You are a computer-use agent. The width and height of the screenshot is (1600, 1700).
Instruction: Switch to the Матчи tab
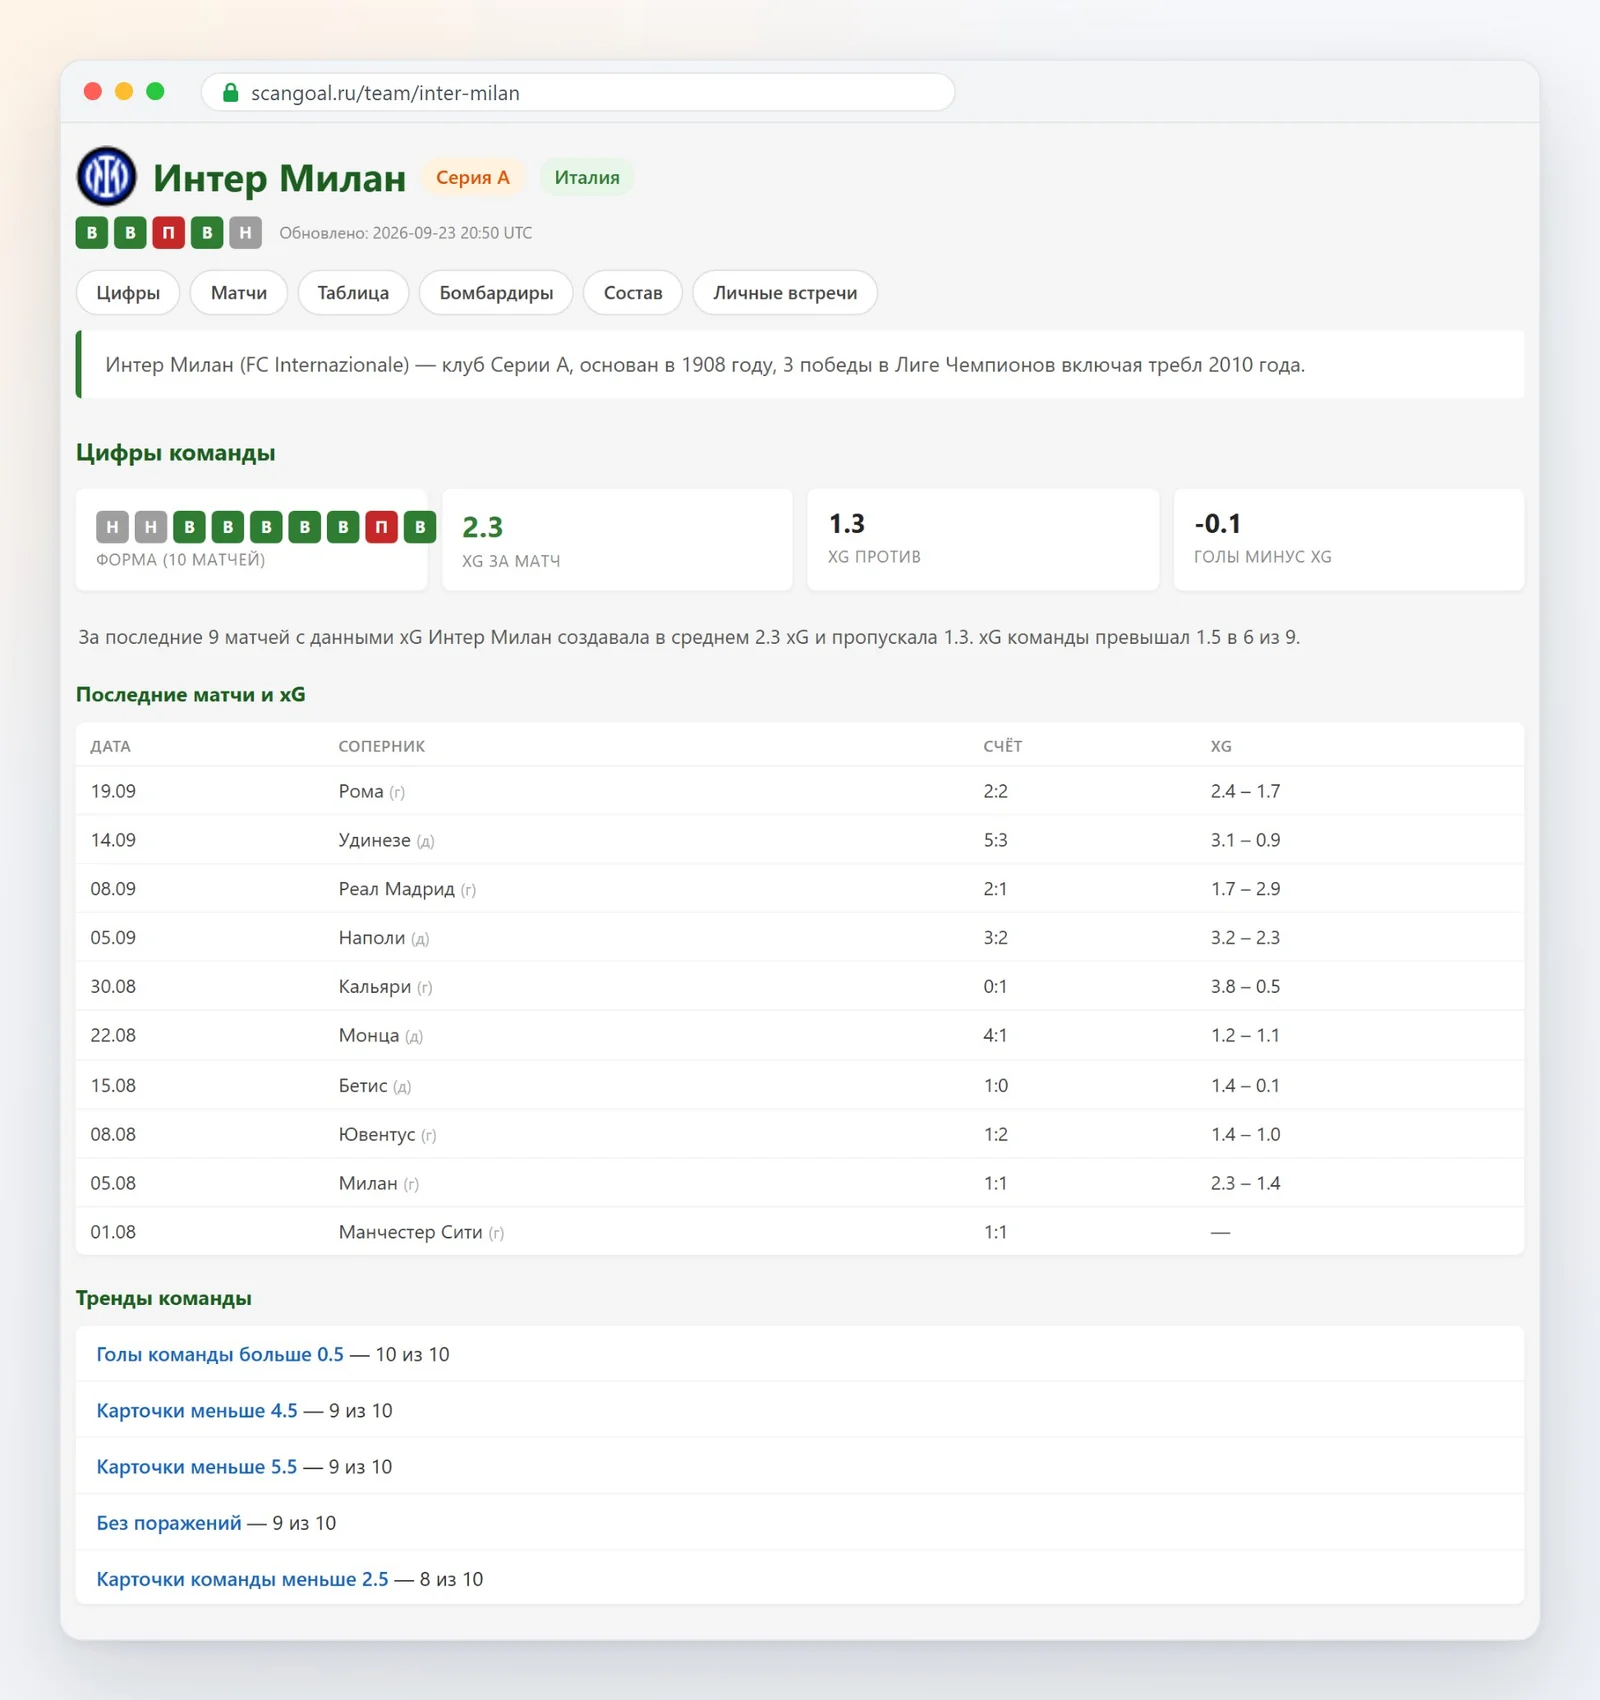click(x=239, y=293)
